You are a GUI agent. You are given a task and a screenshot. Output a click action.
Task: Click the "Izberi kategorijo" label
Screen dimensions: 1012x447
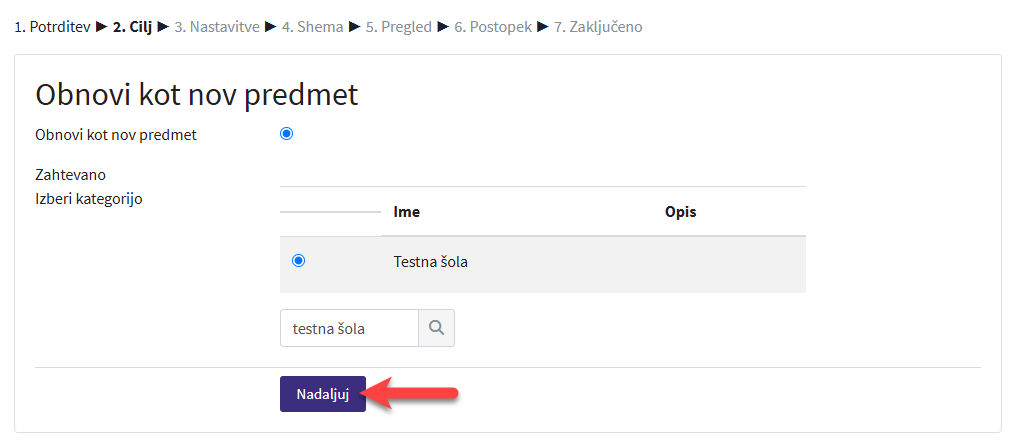(x=89, y=198)
